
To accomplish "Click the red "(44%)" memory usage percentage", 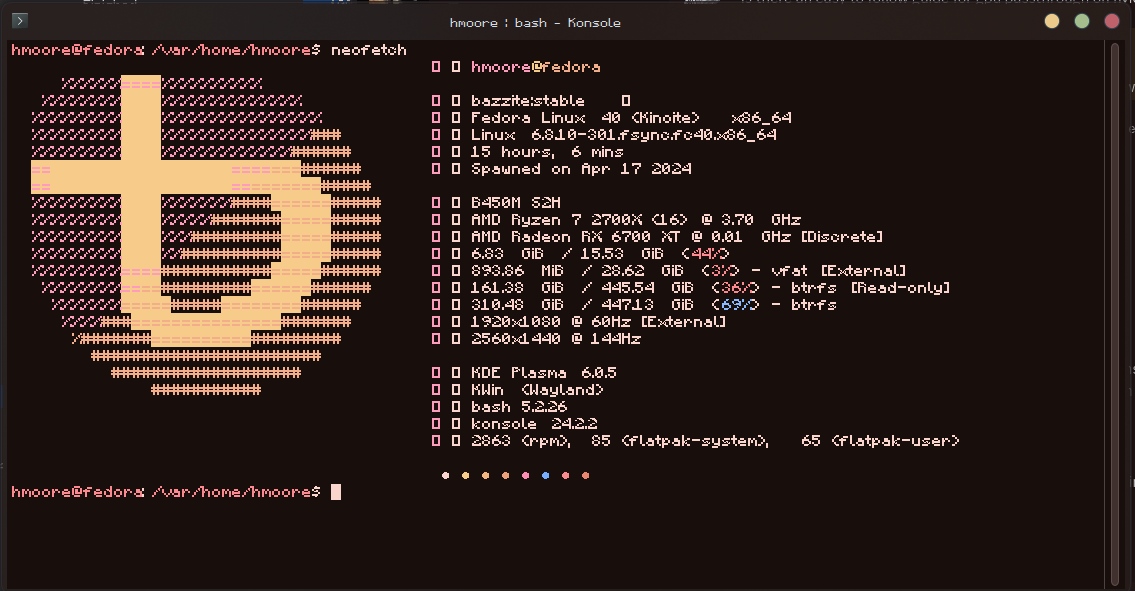I will 706,253.
